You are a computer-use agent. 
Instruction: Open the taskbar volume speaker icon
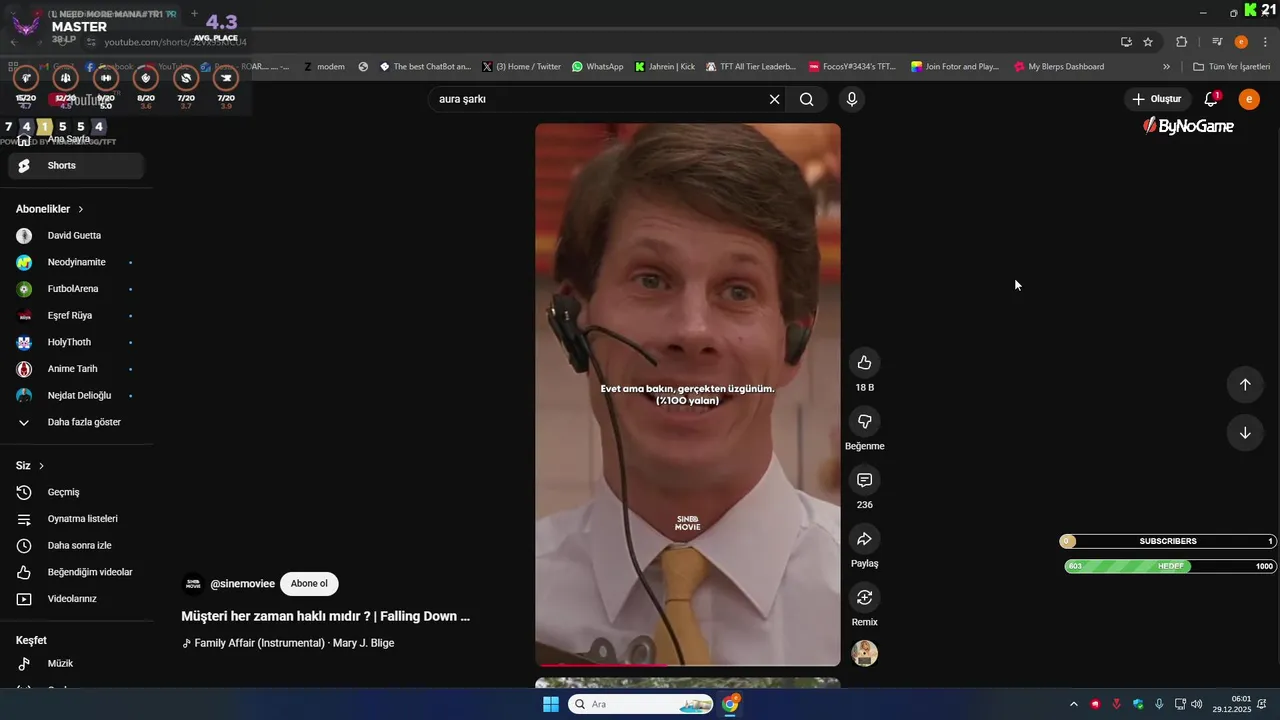[1197, 704]
